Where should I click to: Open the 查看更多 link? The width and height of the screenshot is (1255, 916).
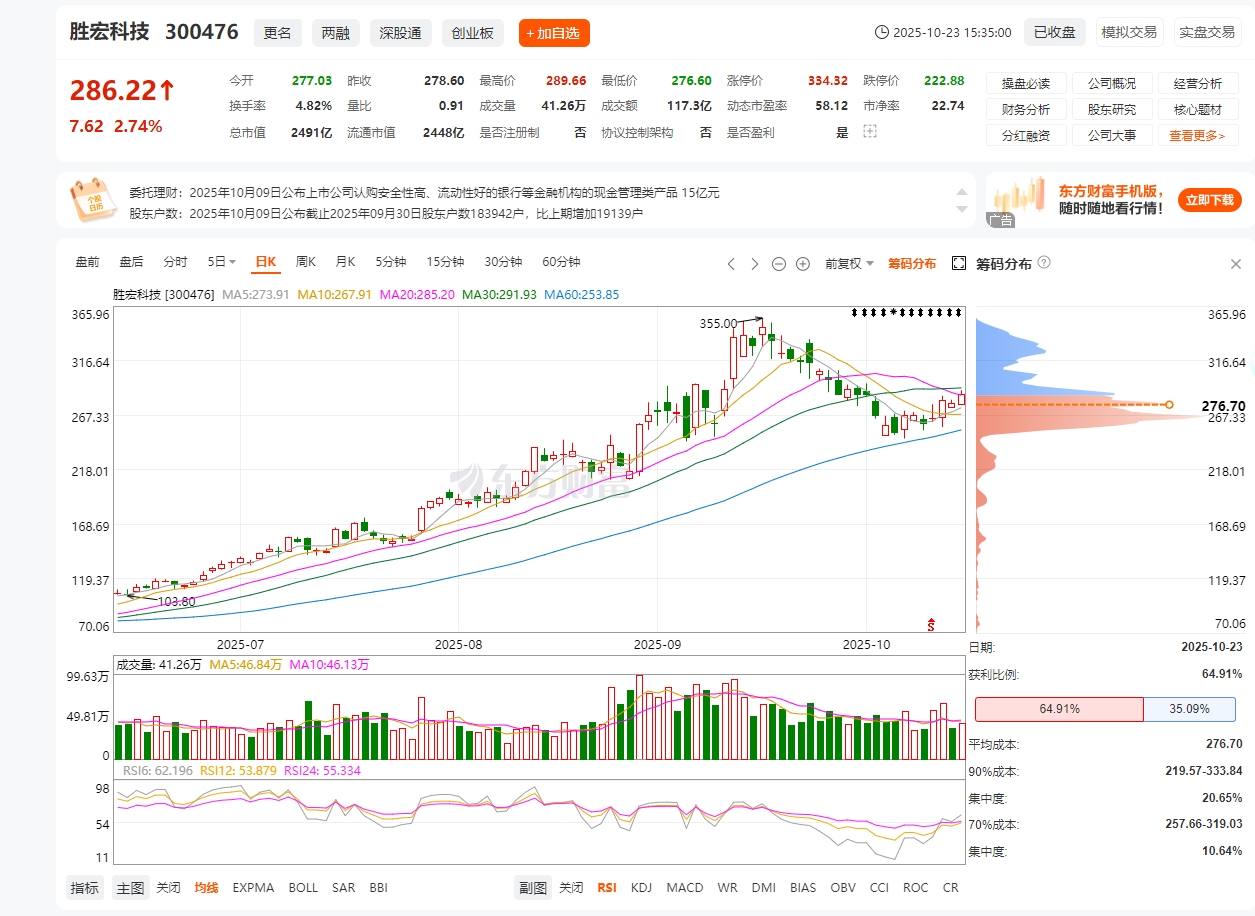pyautogui.click(x=1196, y=136)
